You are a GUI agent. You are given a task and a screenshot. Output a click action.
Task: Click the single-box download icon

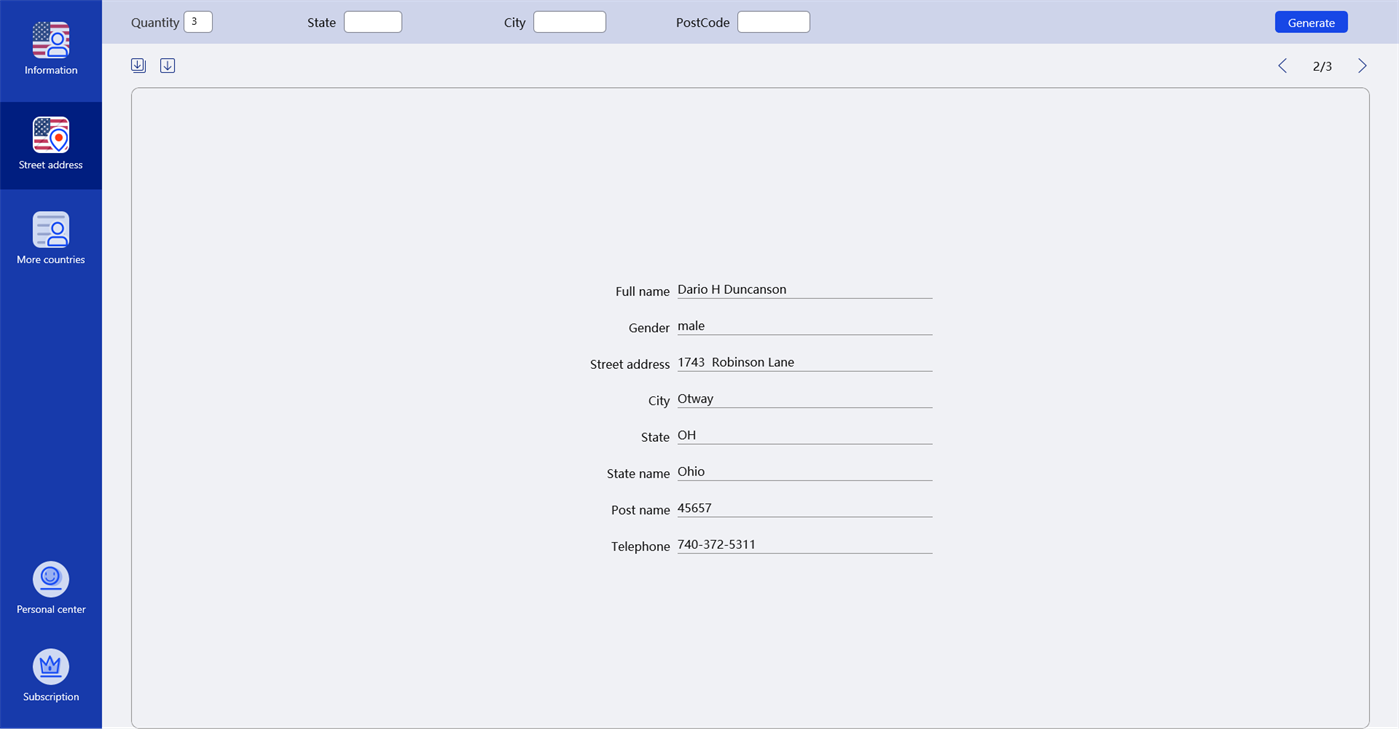168,66
